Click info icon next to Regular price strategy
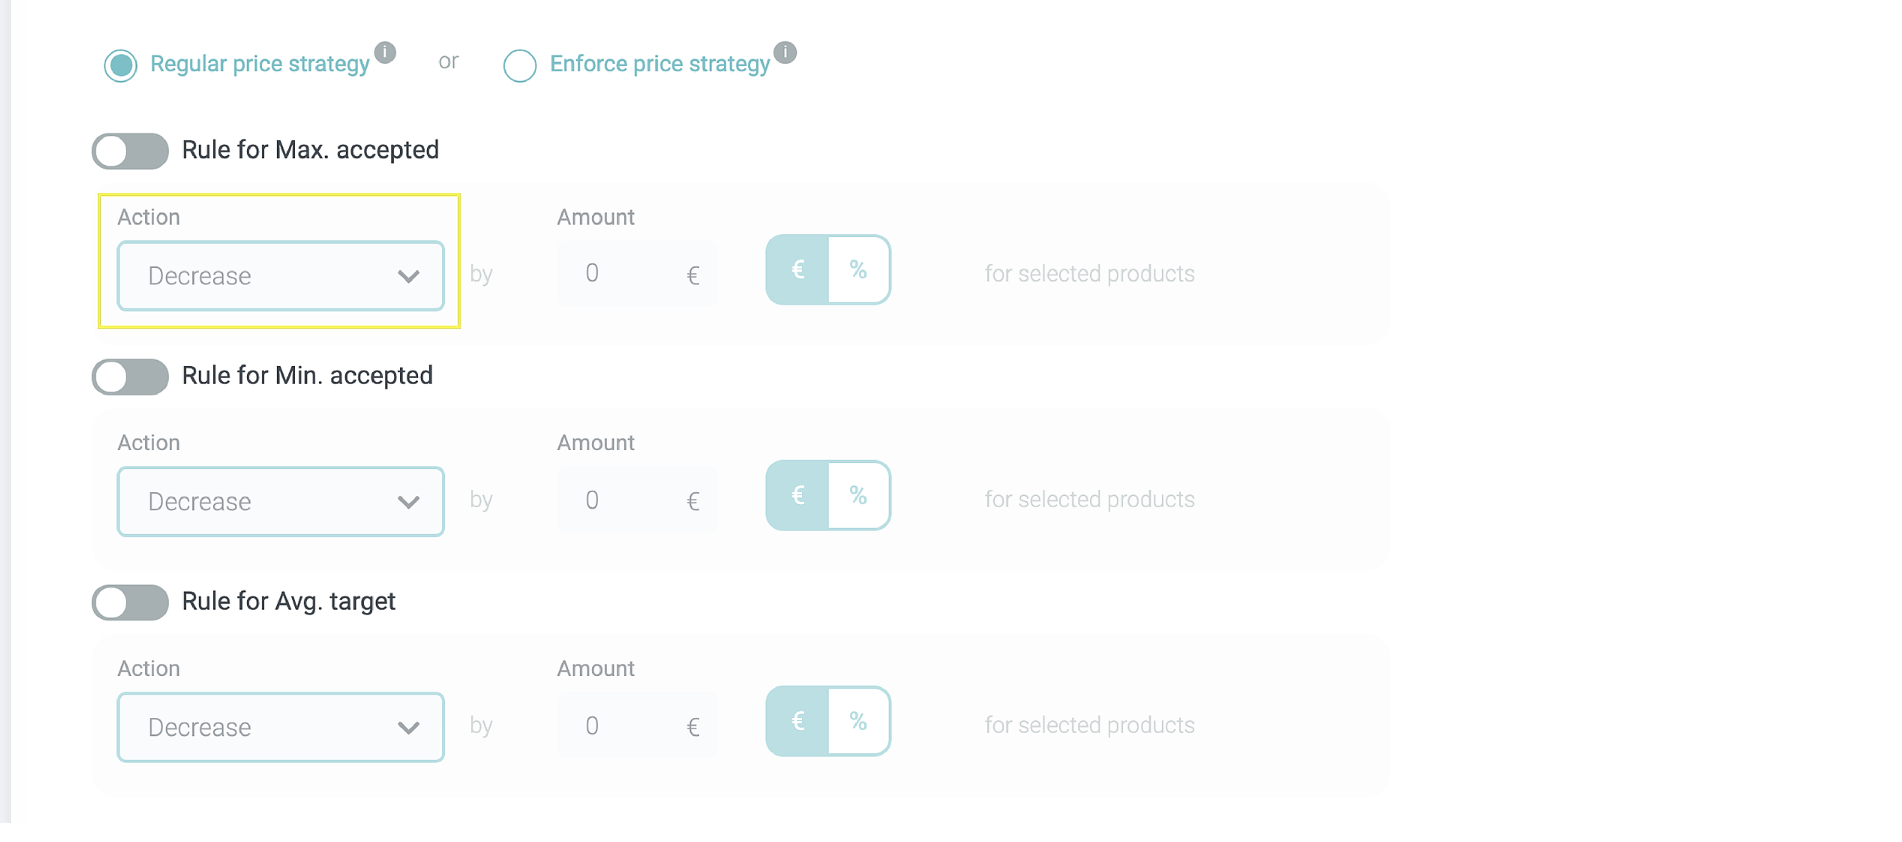 coord(385,52)
